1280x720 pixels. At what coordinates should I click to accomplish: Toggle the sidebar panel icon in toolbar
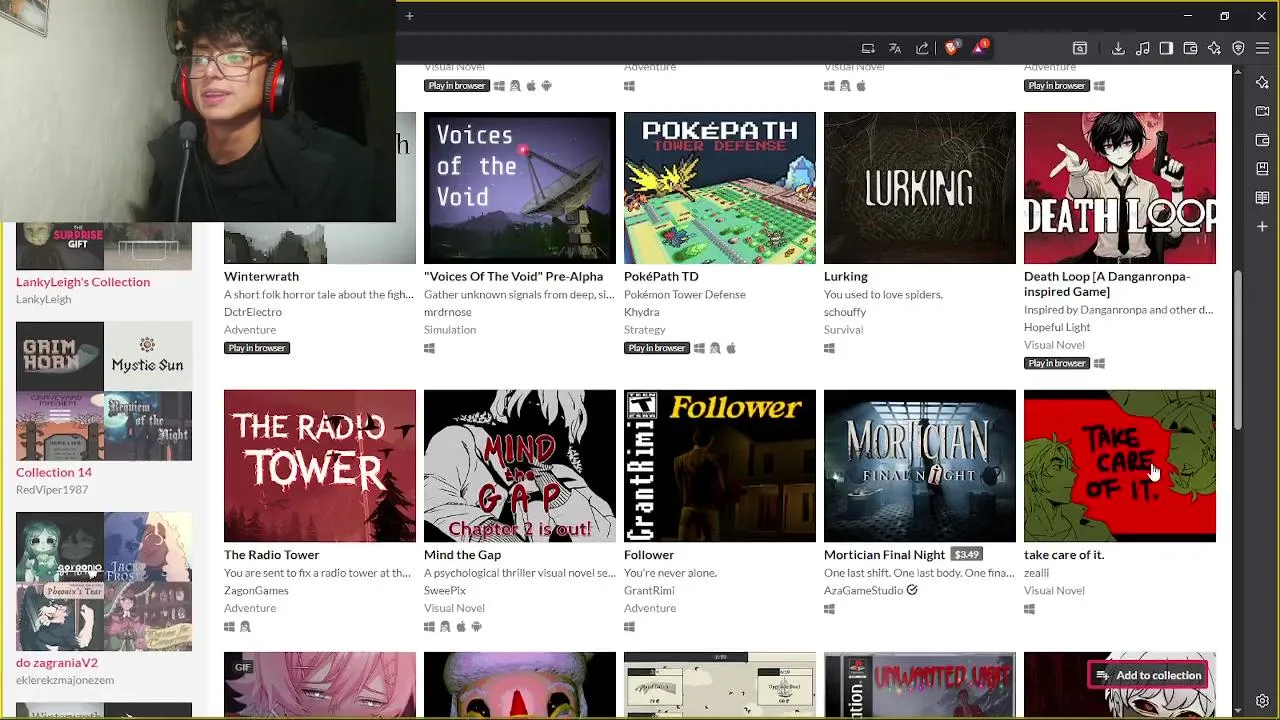coord(1166,48)
